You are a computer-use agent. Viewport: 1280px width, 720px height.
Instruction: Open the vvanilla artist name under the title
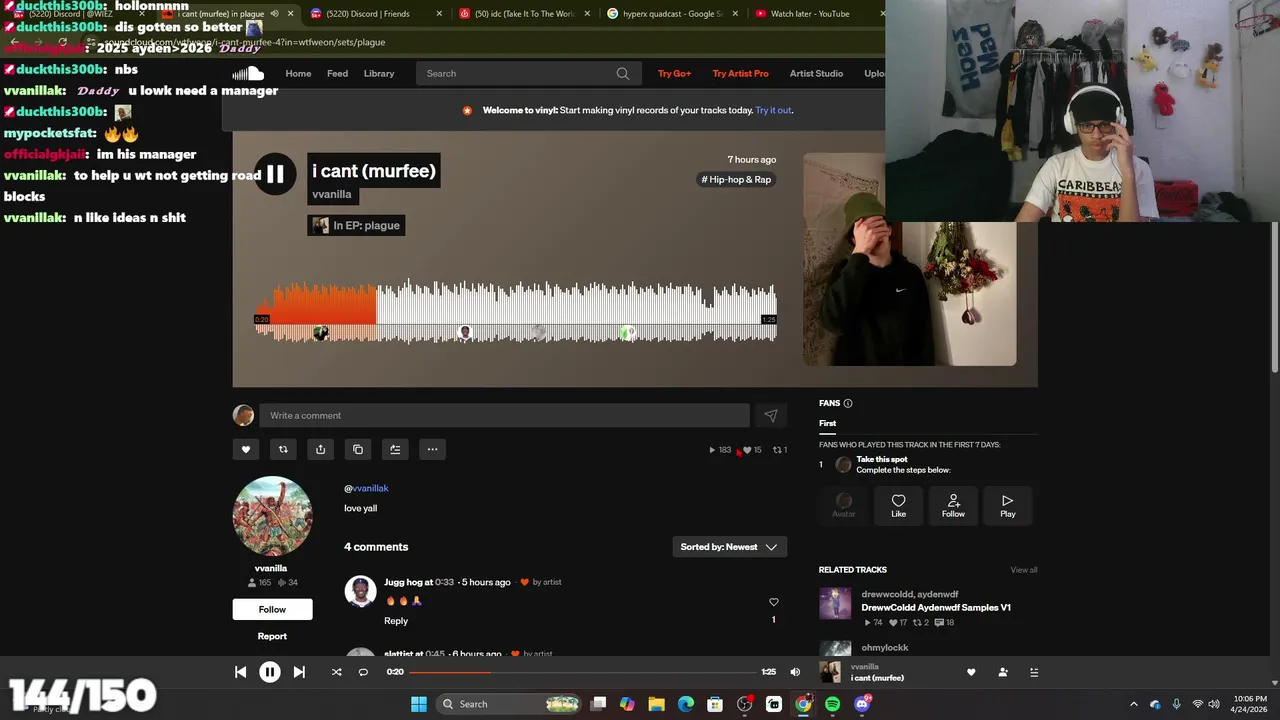click(x=331, y=194)
